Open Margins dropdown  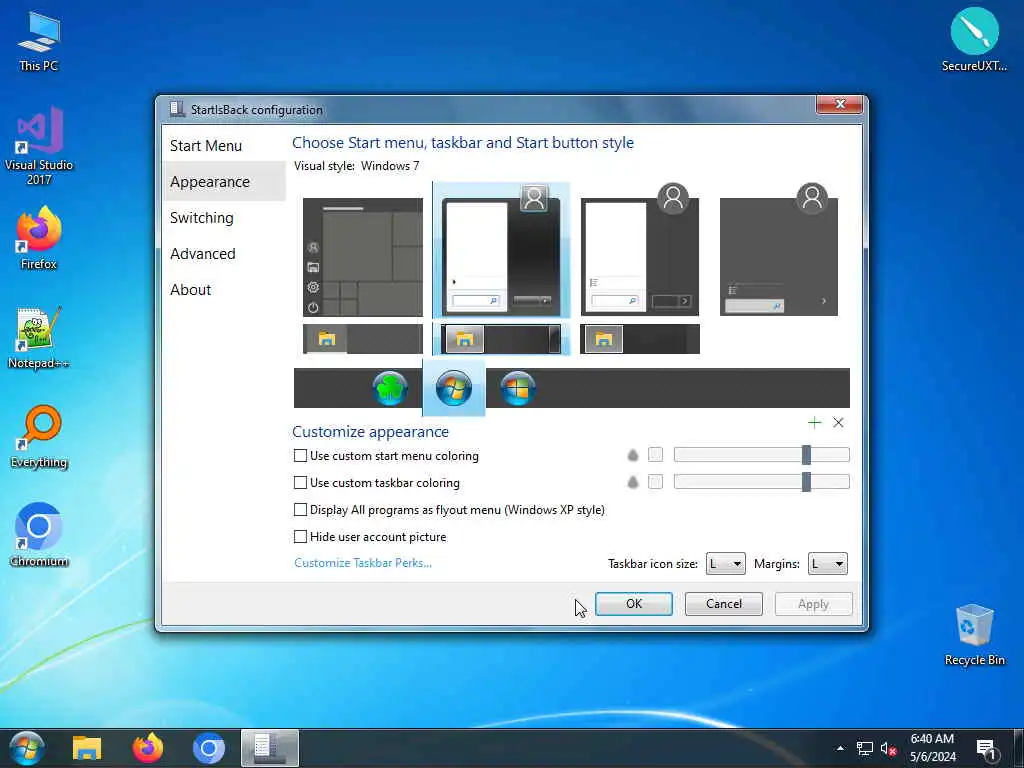point(827,564)
